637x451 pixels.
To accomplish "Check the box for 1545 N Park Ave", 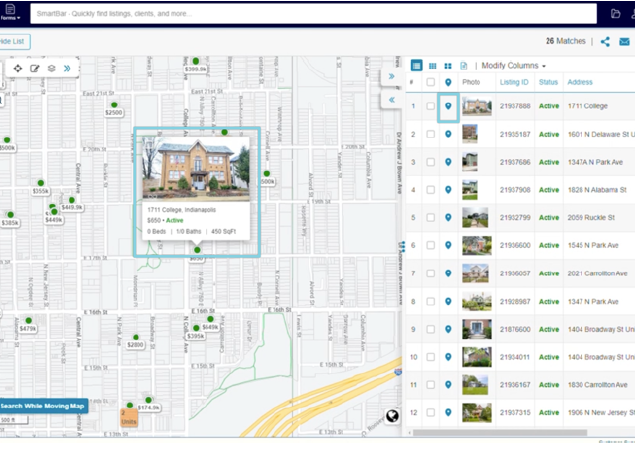I will coord(431,245).
